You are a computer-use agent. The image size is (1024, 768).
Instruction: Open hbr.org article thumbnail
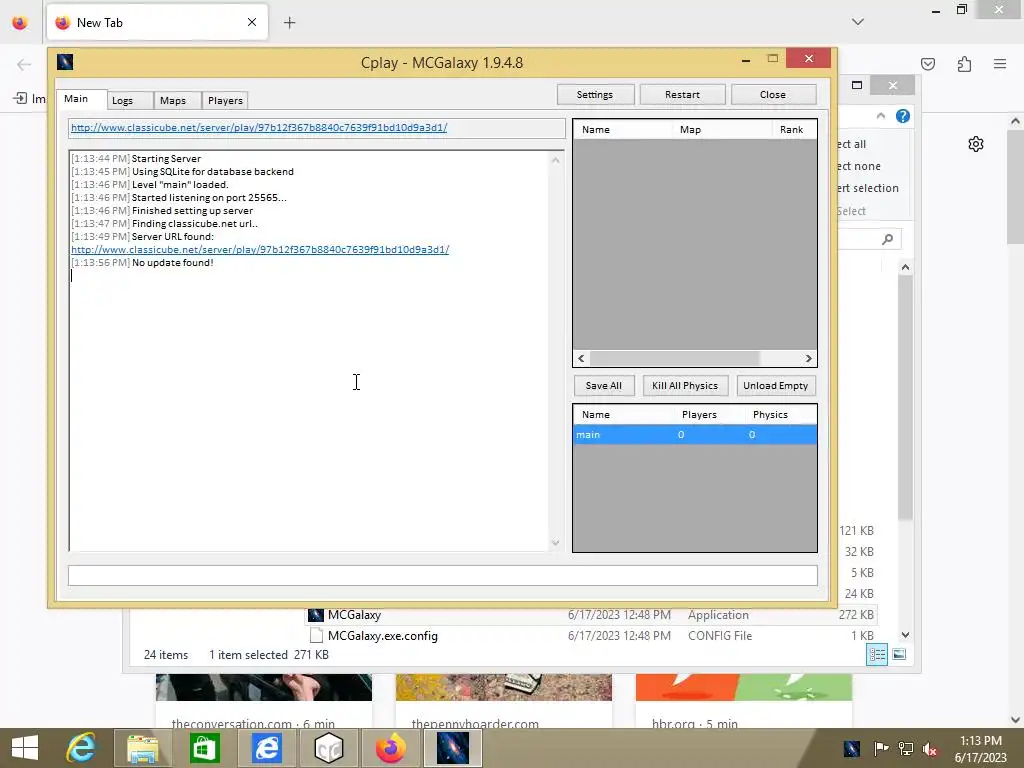click(744, 687)
